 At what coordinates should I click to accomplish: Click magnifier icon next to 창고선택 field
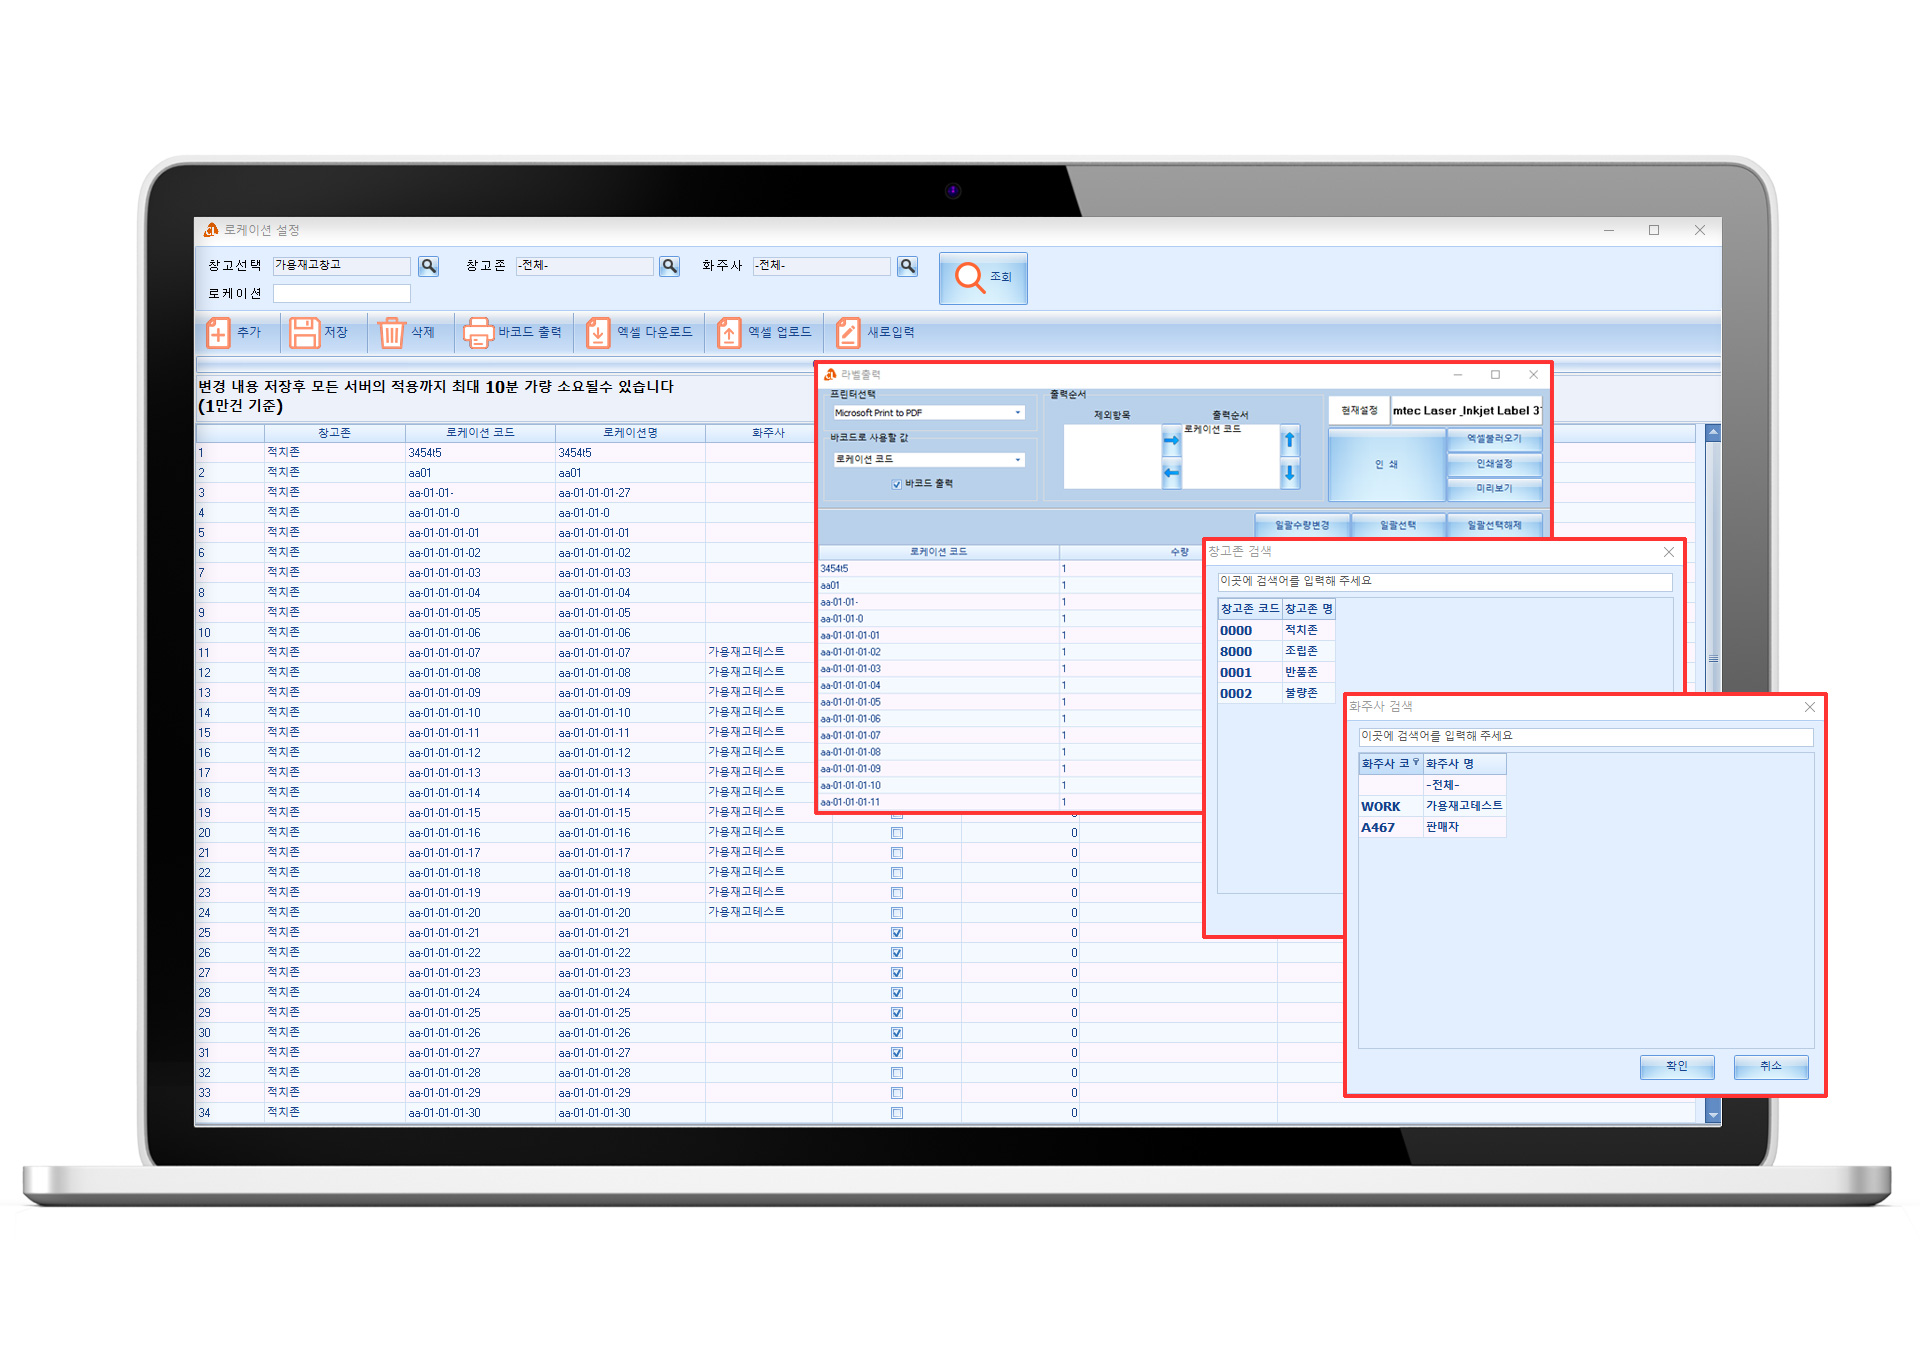click(x=429, y=266)
